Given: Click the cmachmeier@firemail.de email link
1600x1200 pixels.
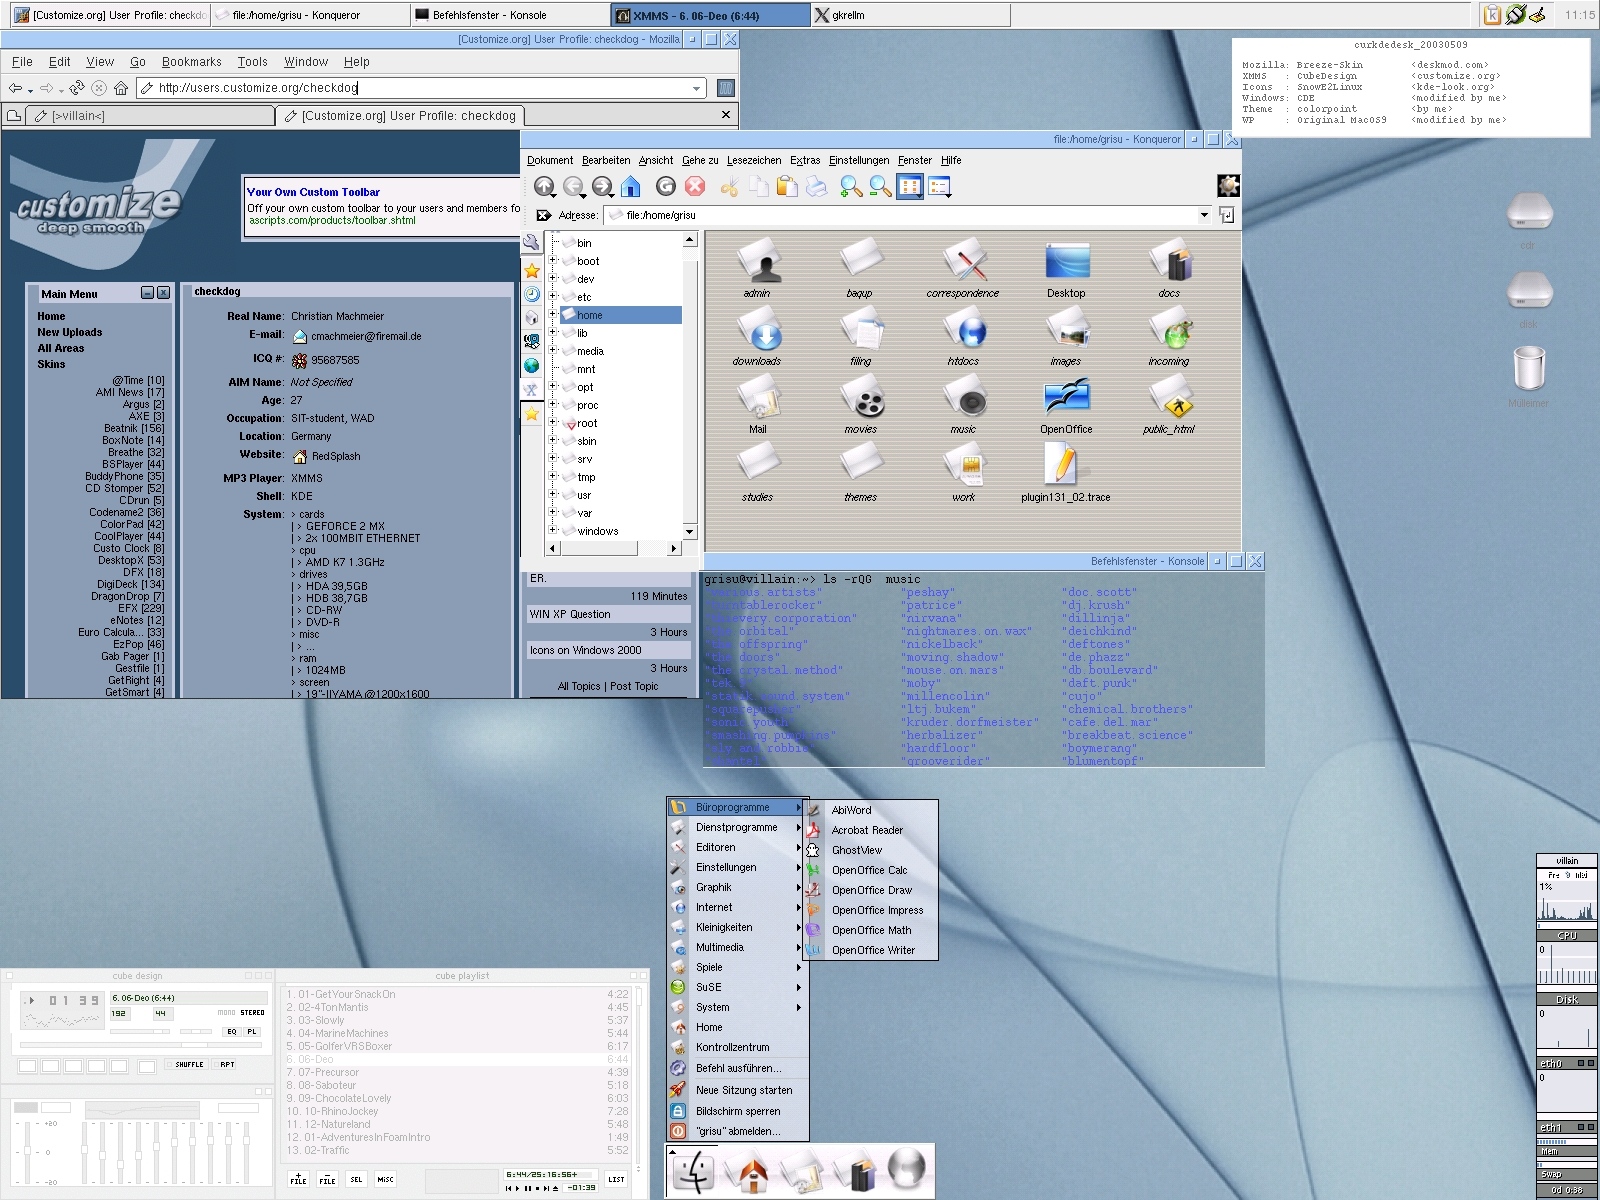Looking at the screenshot, I should [366, 337].
